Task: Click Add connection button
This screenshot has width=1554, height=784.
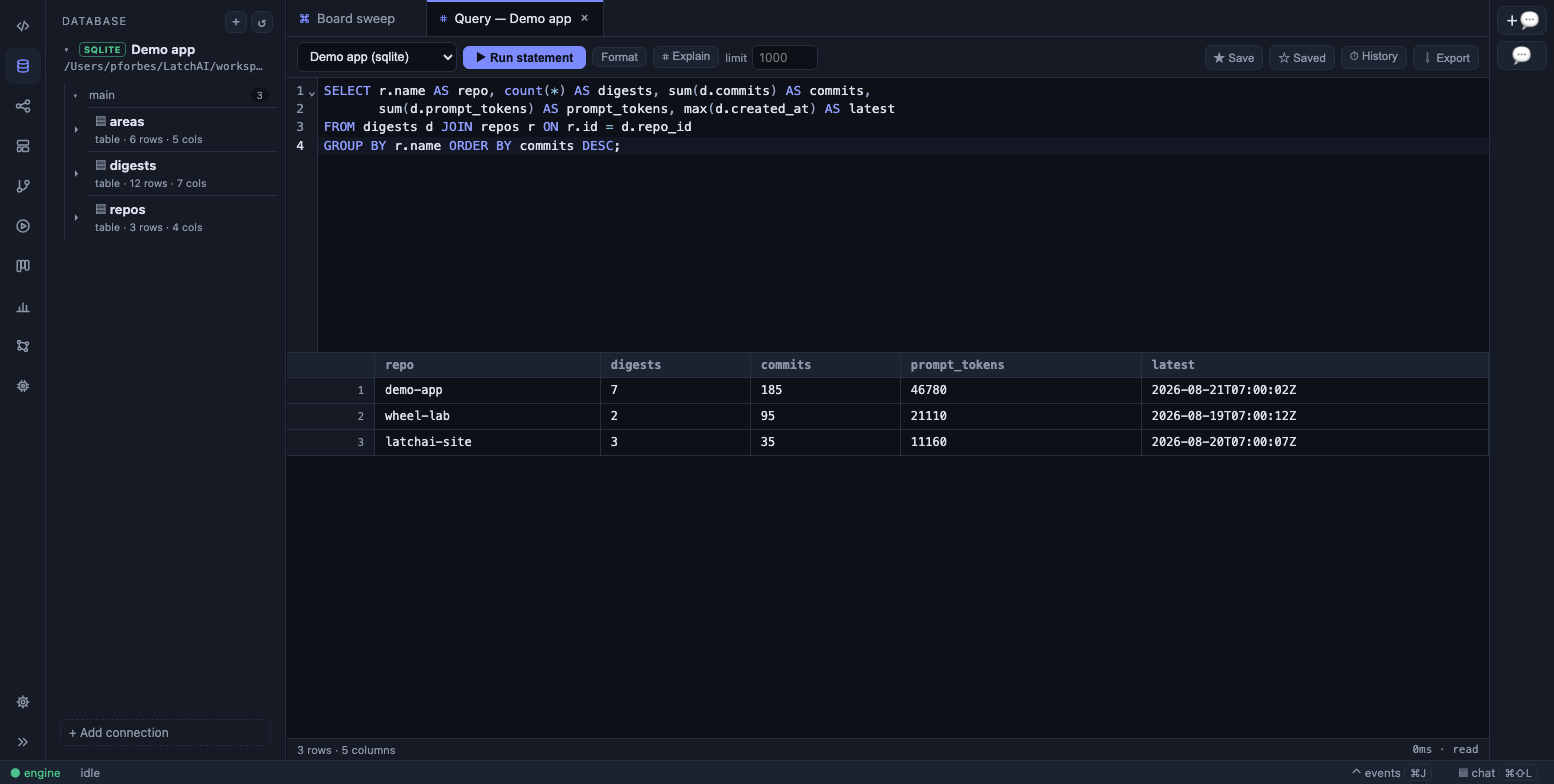Action: tap(165, 733)
